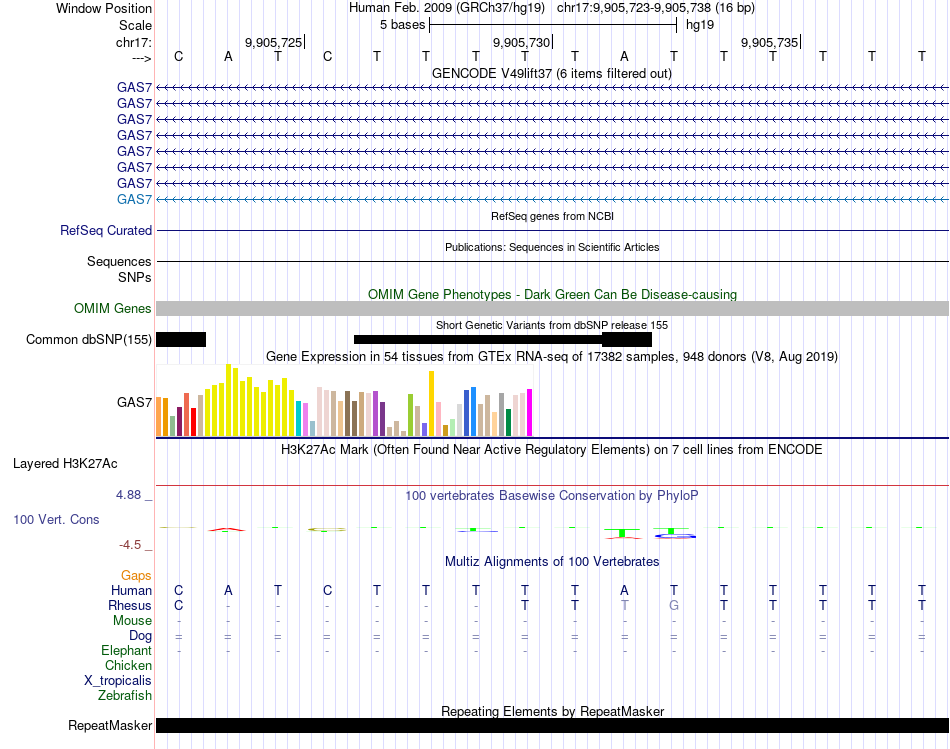
Task: Click 'Publications: Sequences in Scientific Articles' title
Action: (552, 247)
